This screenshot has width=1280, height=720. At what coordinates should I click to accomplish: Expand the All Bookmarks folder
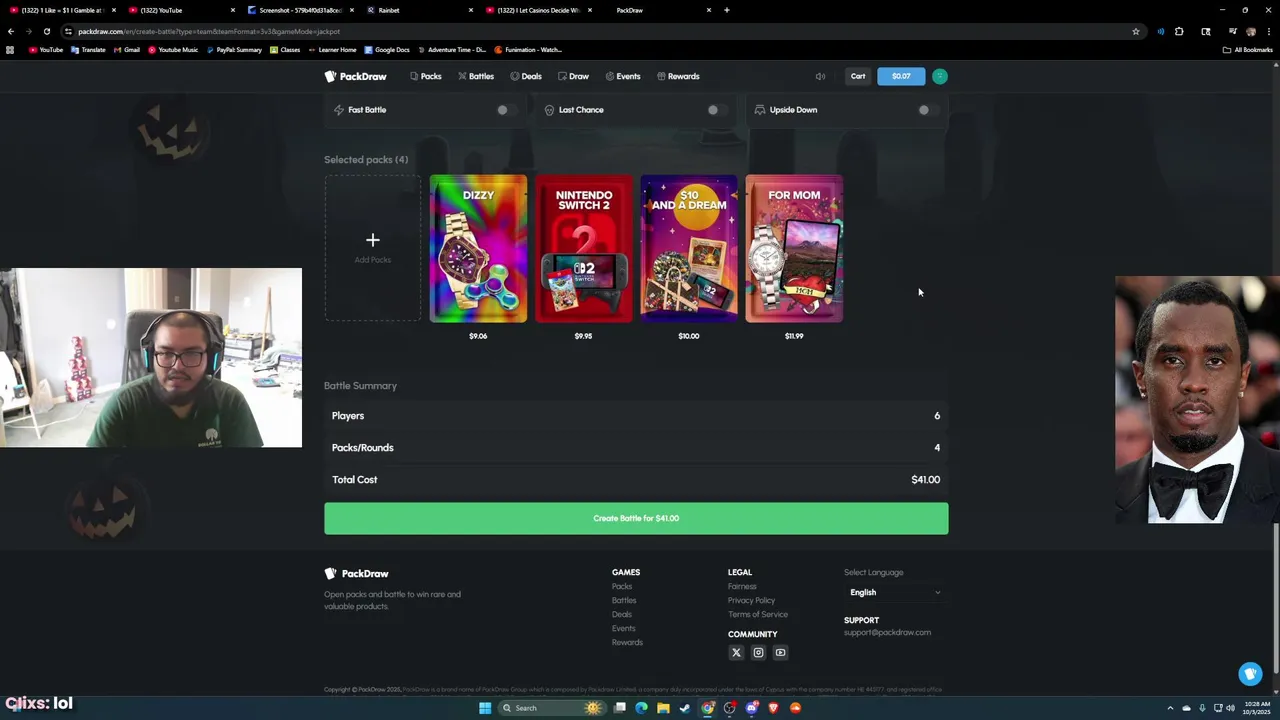tap(1248, 49)
